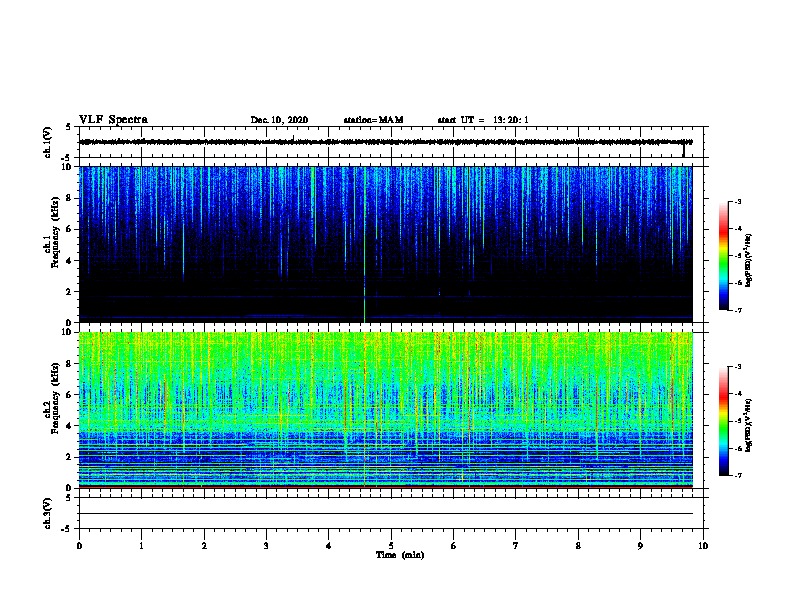The image size is (792, 612).
Task: Click the 'ch.1(V)' waveform axis label
Action: tap(47, 142)
